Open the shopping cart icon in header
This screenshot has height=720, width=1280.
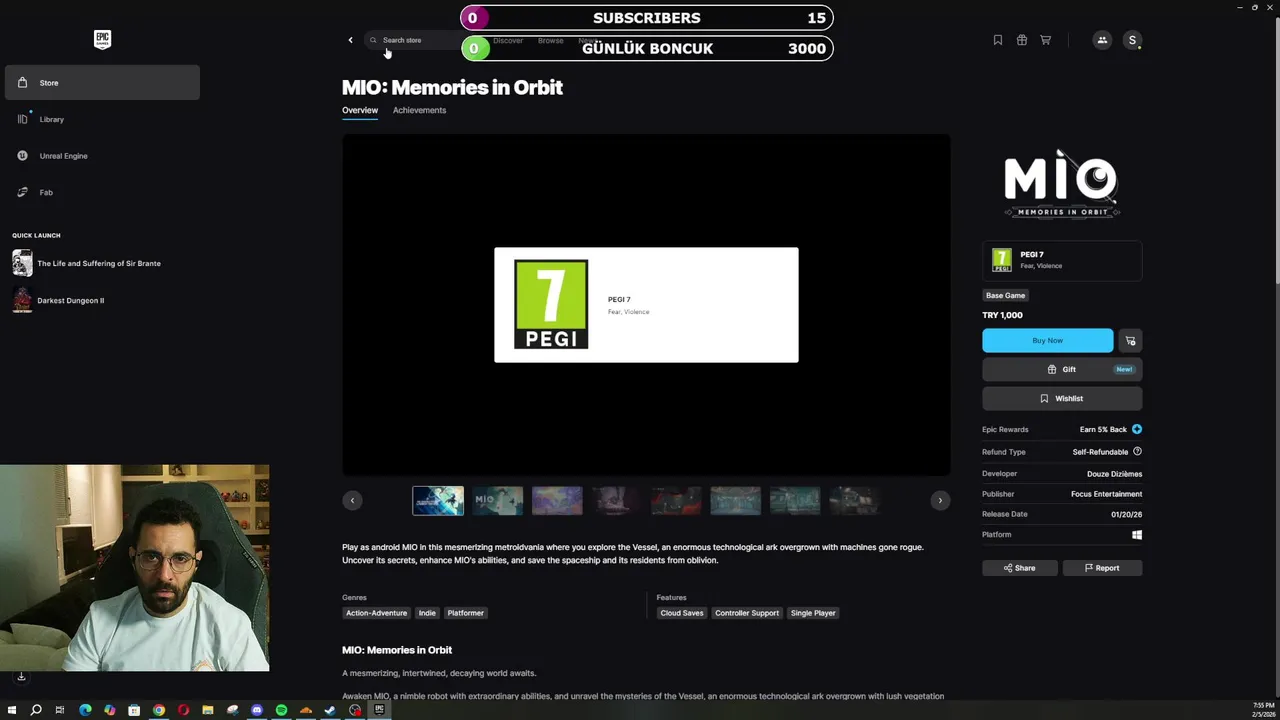pyautogui.click(x=1046, y=40)
